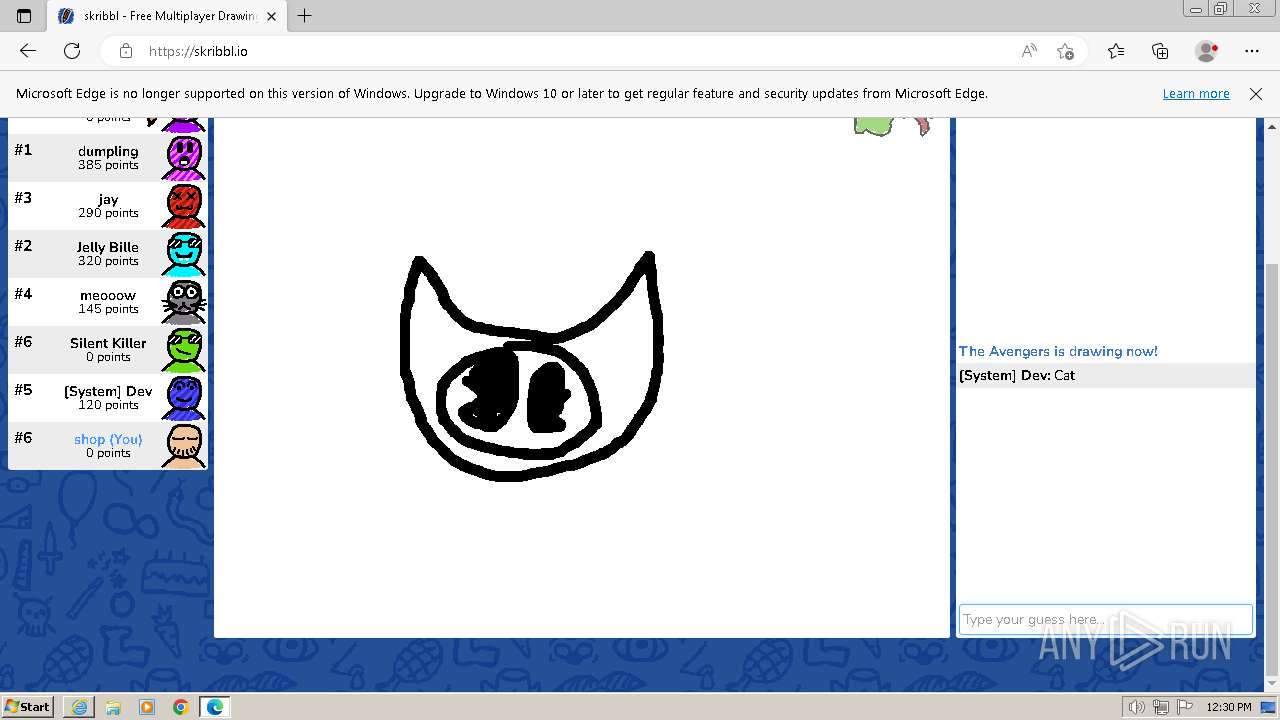The height and width of the screenshot is (720, 1280).
Task: Click the drawn cat on canvas
Action: point(530,368)
